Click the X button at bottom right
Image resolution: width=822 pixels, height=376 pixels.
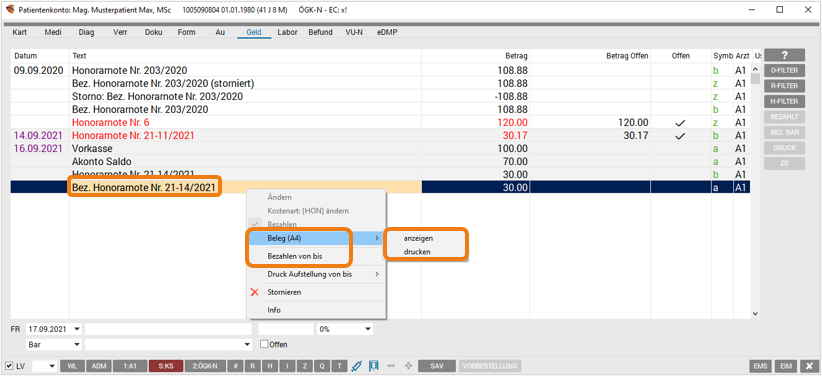point(810,366)
